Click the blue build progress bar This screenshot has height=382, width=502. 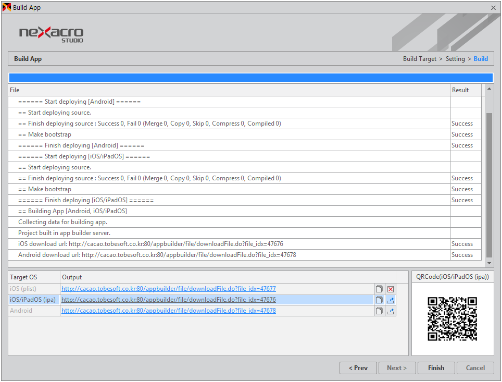(x=251, y=78)
